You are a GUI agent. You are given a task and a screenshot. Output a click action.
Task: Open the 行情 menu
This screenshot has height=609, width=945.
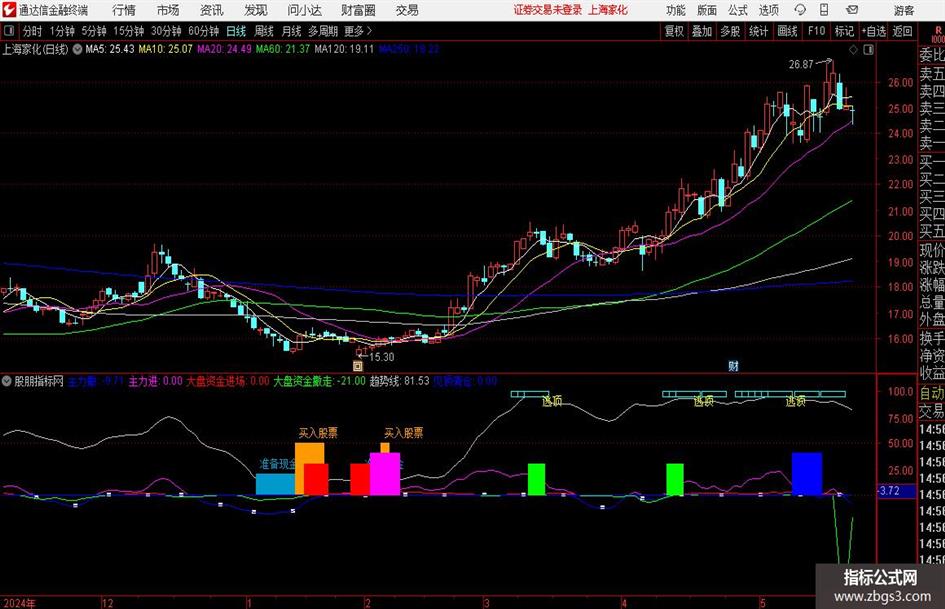click(124, 10)
